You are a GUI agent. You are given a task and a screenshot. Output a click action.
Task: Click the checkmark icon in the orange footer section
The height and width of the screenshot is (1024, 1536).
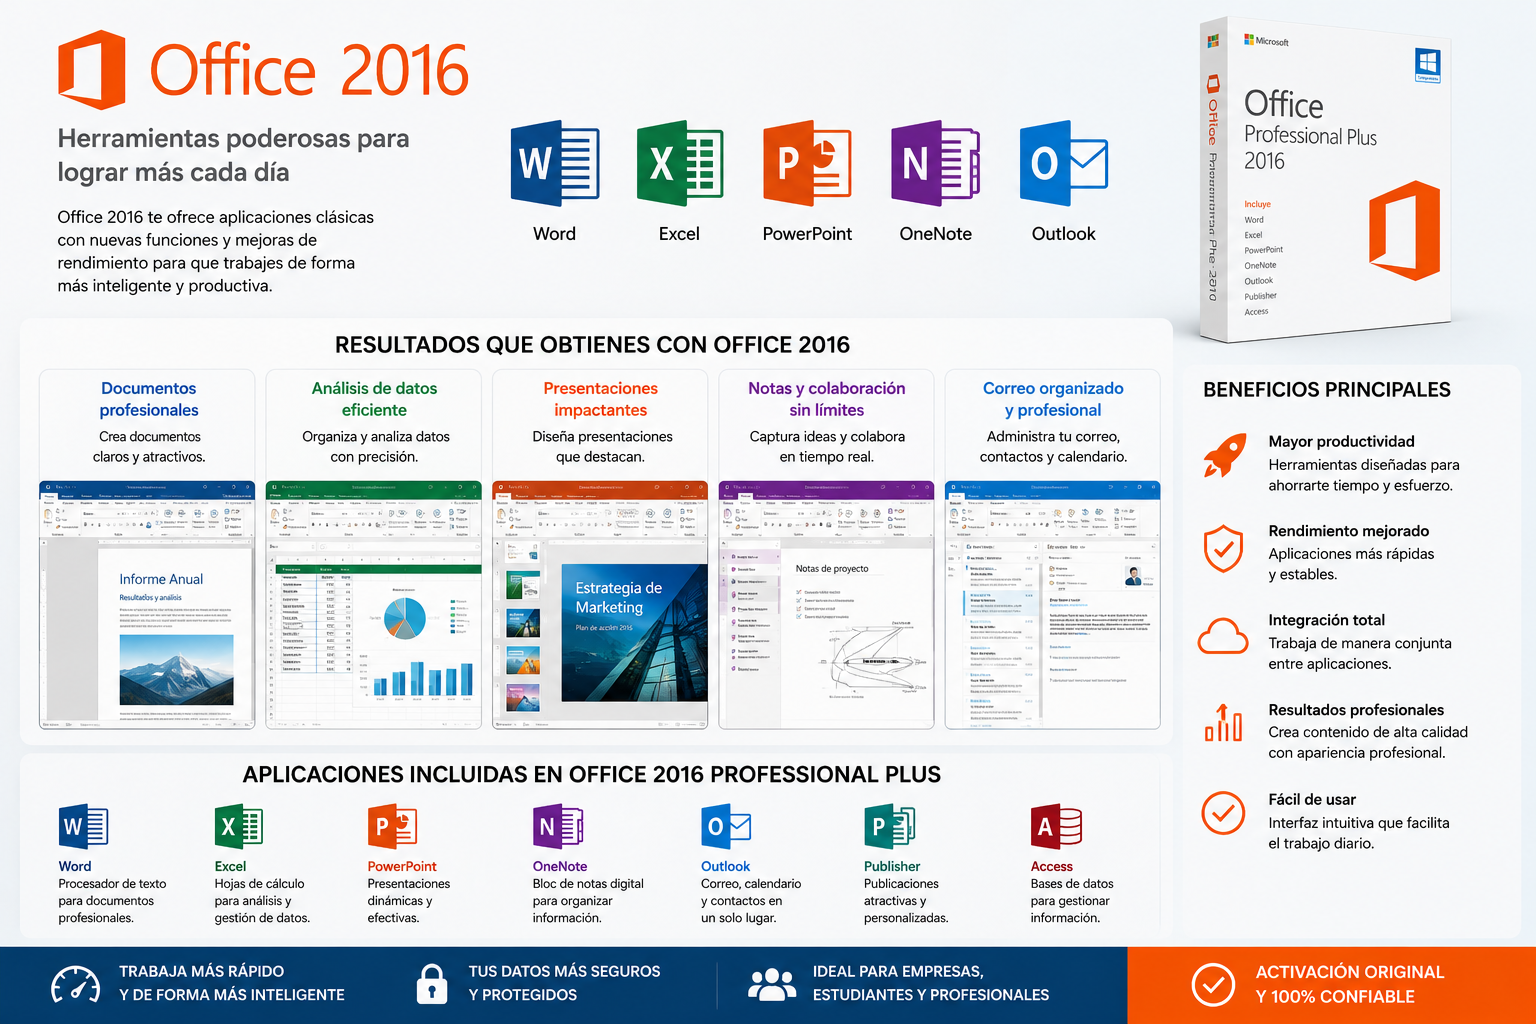pyautogui.click(x=1213, y=985)
